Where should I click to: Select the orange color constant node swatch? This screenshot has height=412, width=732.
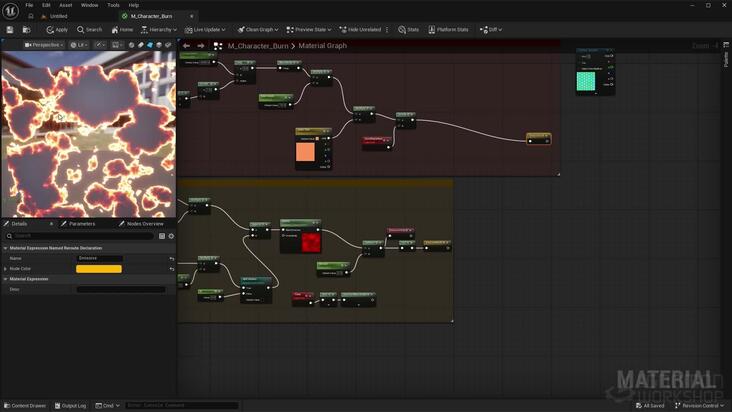click(x=305, y=152)
